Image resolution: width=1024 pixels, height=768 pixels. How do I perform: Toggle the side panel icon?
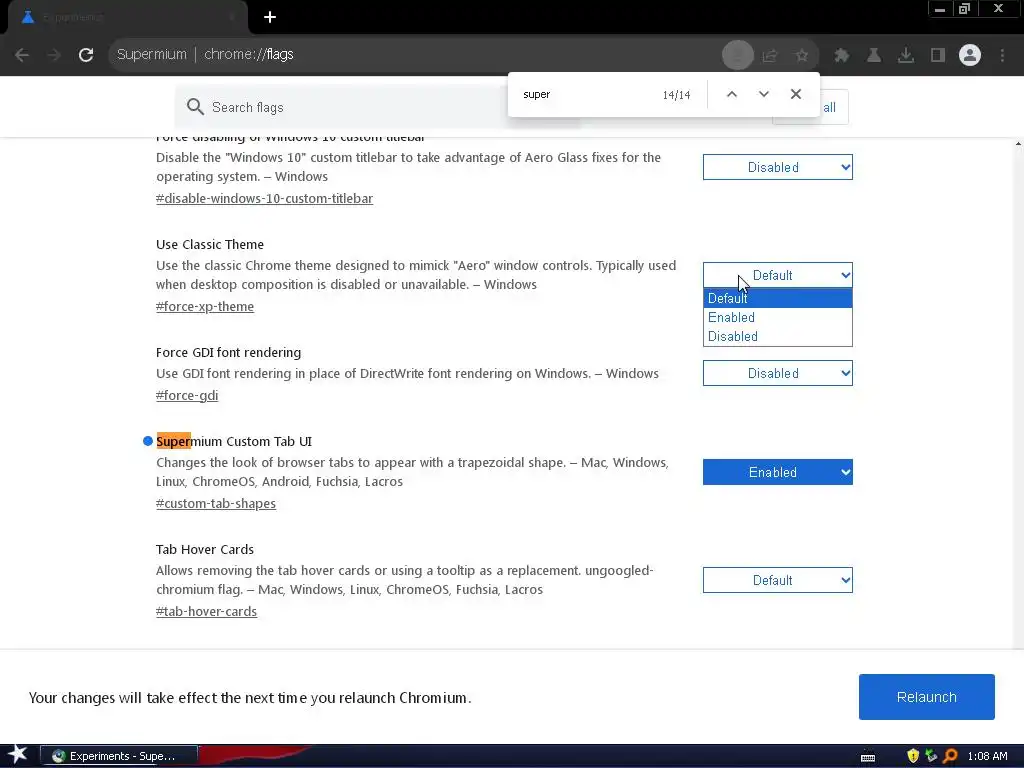click(938, 56)
